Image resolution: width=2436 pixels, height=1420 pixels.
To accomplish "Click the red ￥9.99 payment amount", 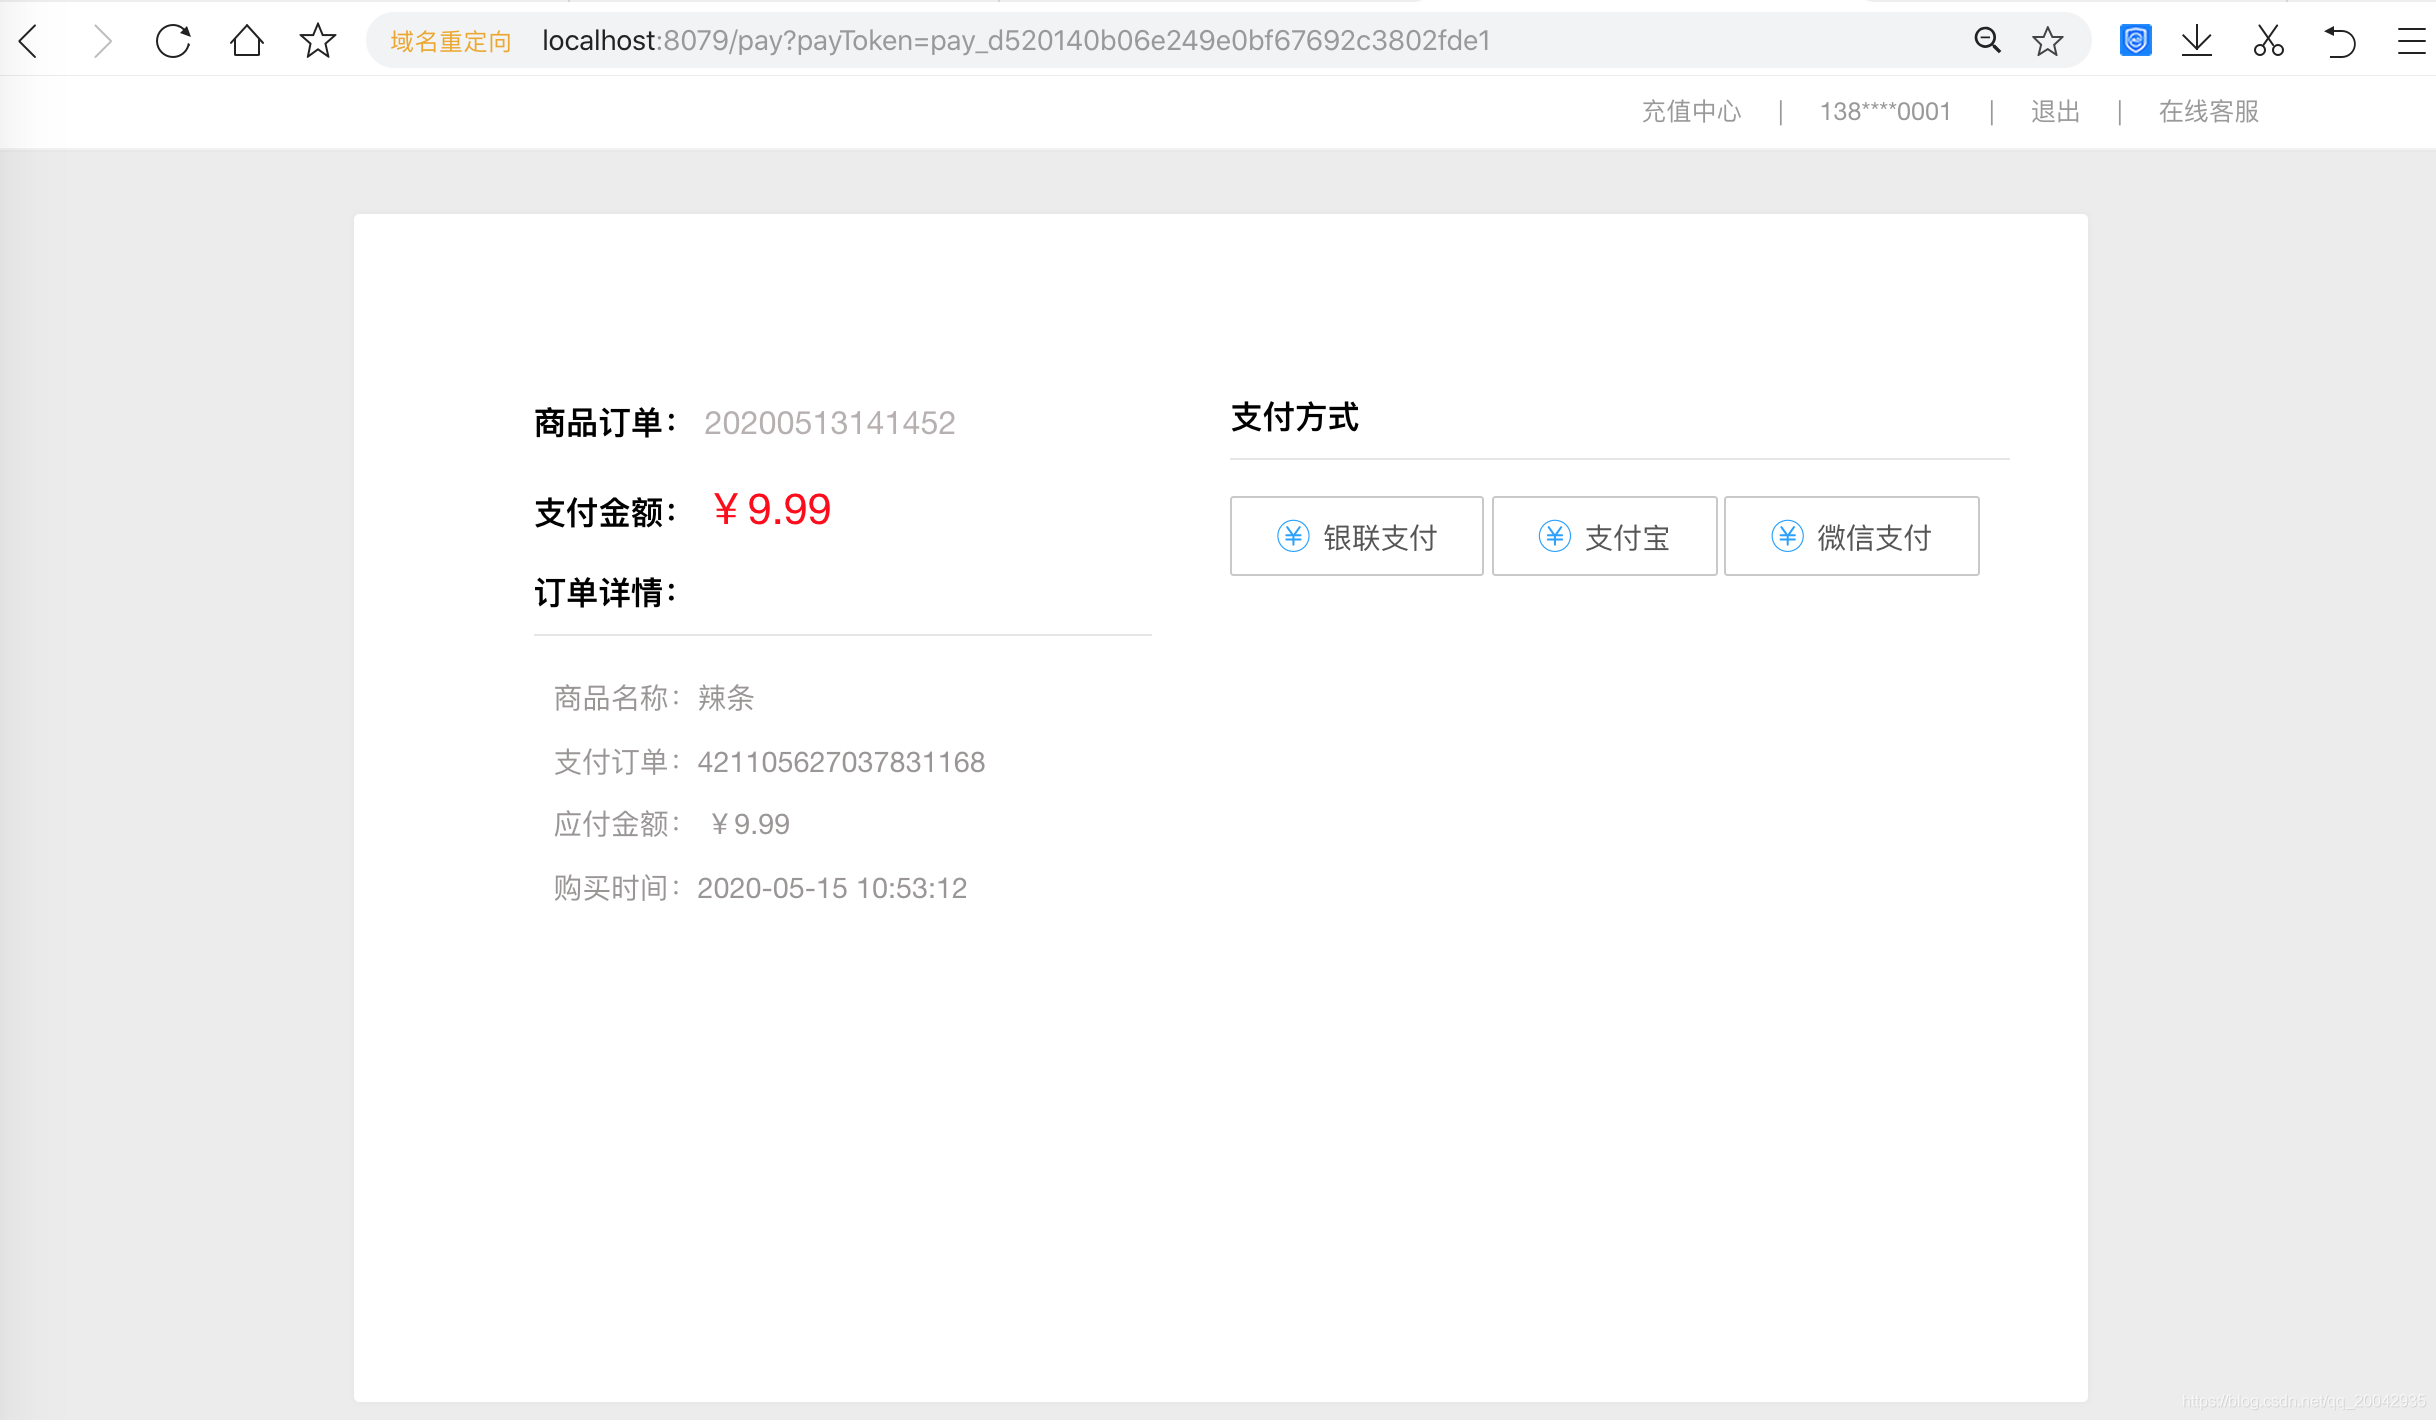I will [x=771, y=509].
